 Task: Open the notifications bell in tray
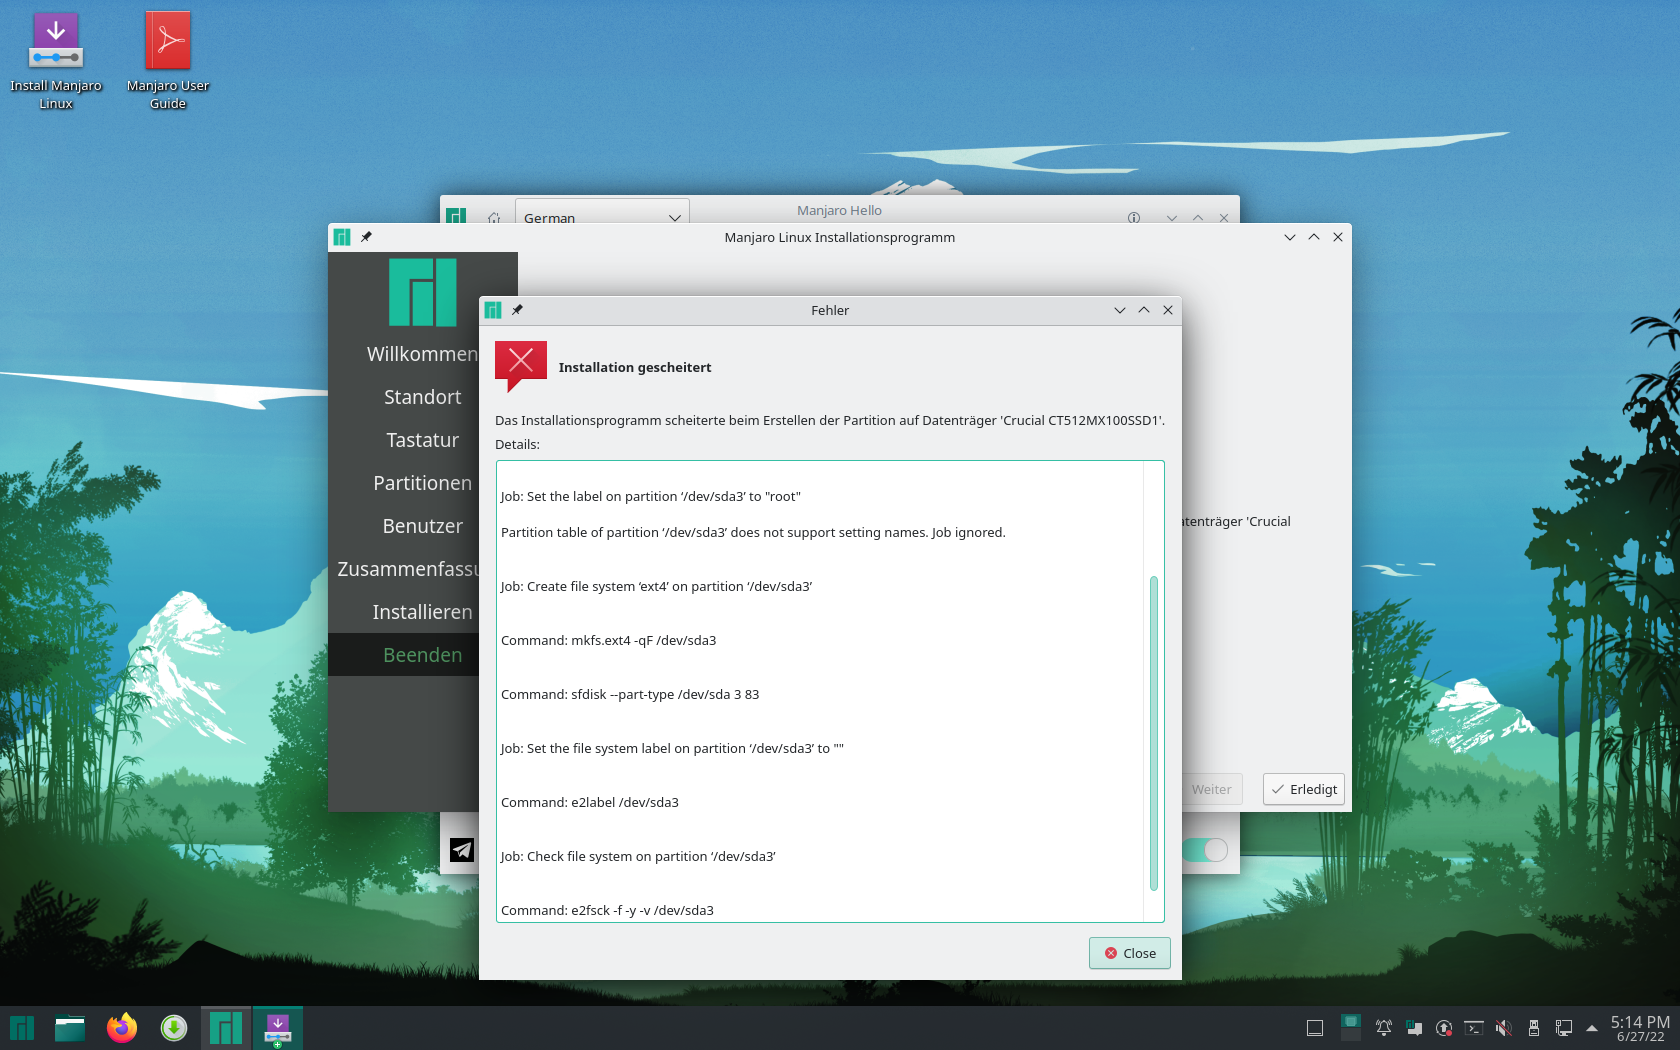point(1384,1028)
